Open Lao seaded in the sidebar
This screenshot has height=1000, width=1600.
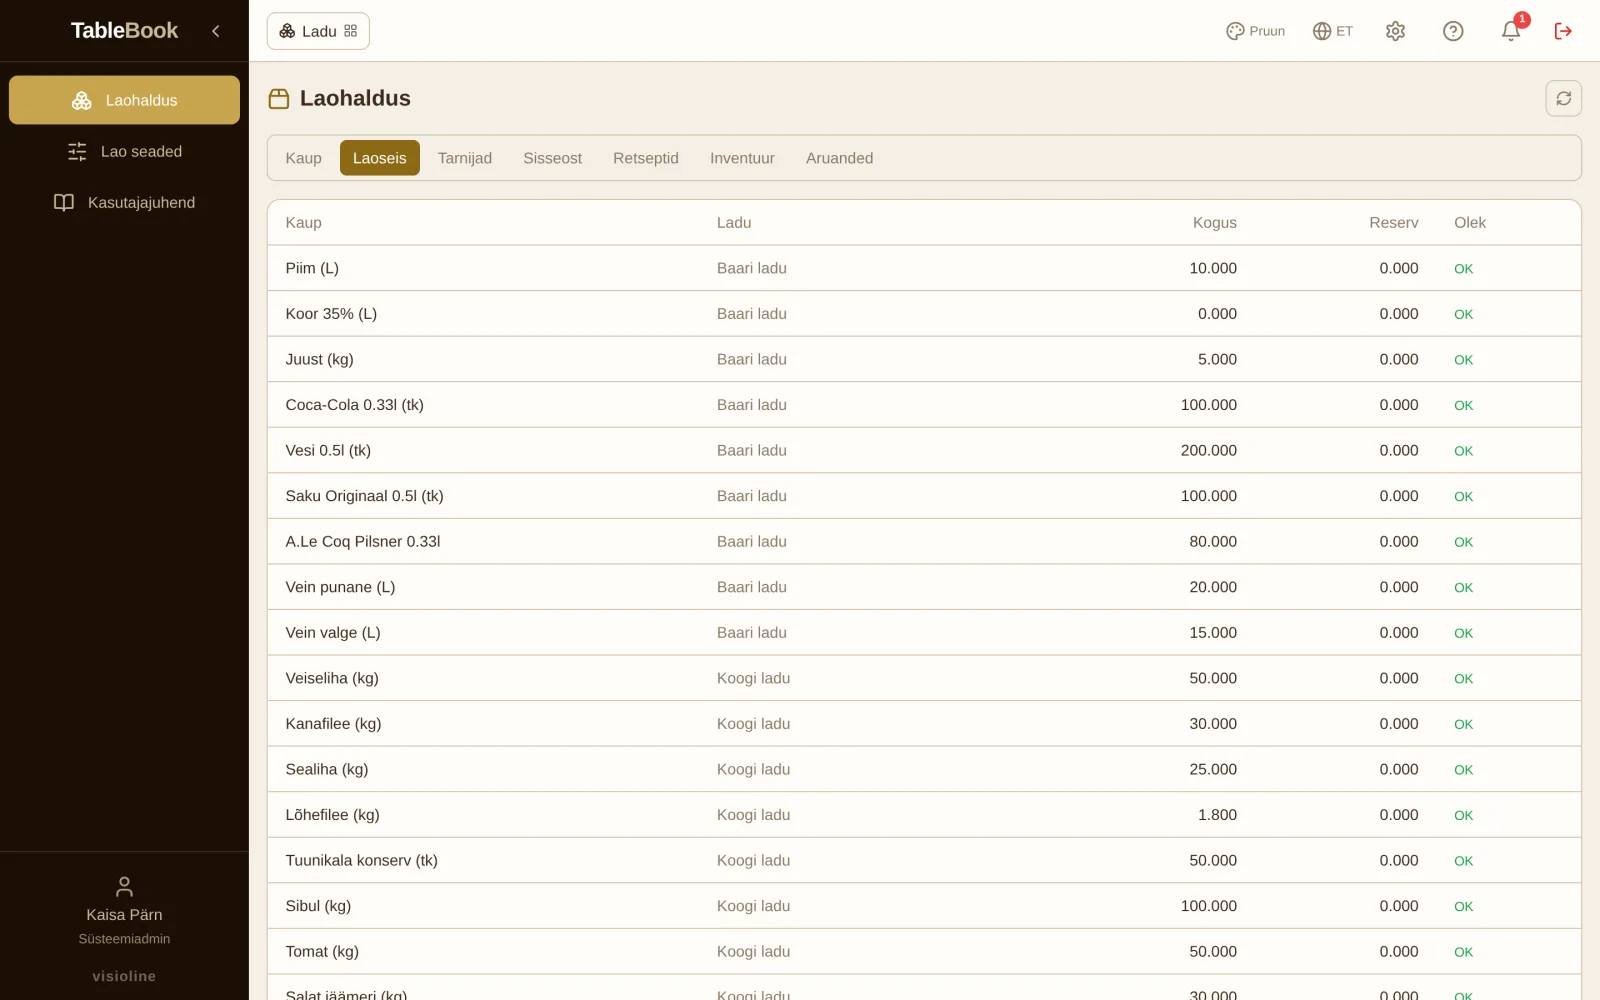124,151
